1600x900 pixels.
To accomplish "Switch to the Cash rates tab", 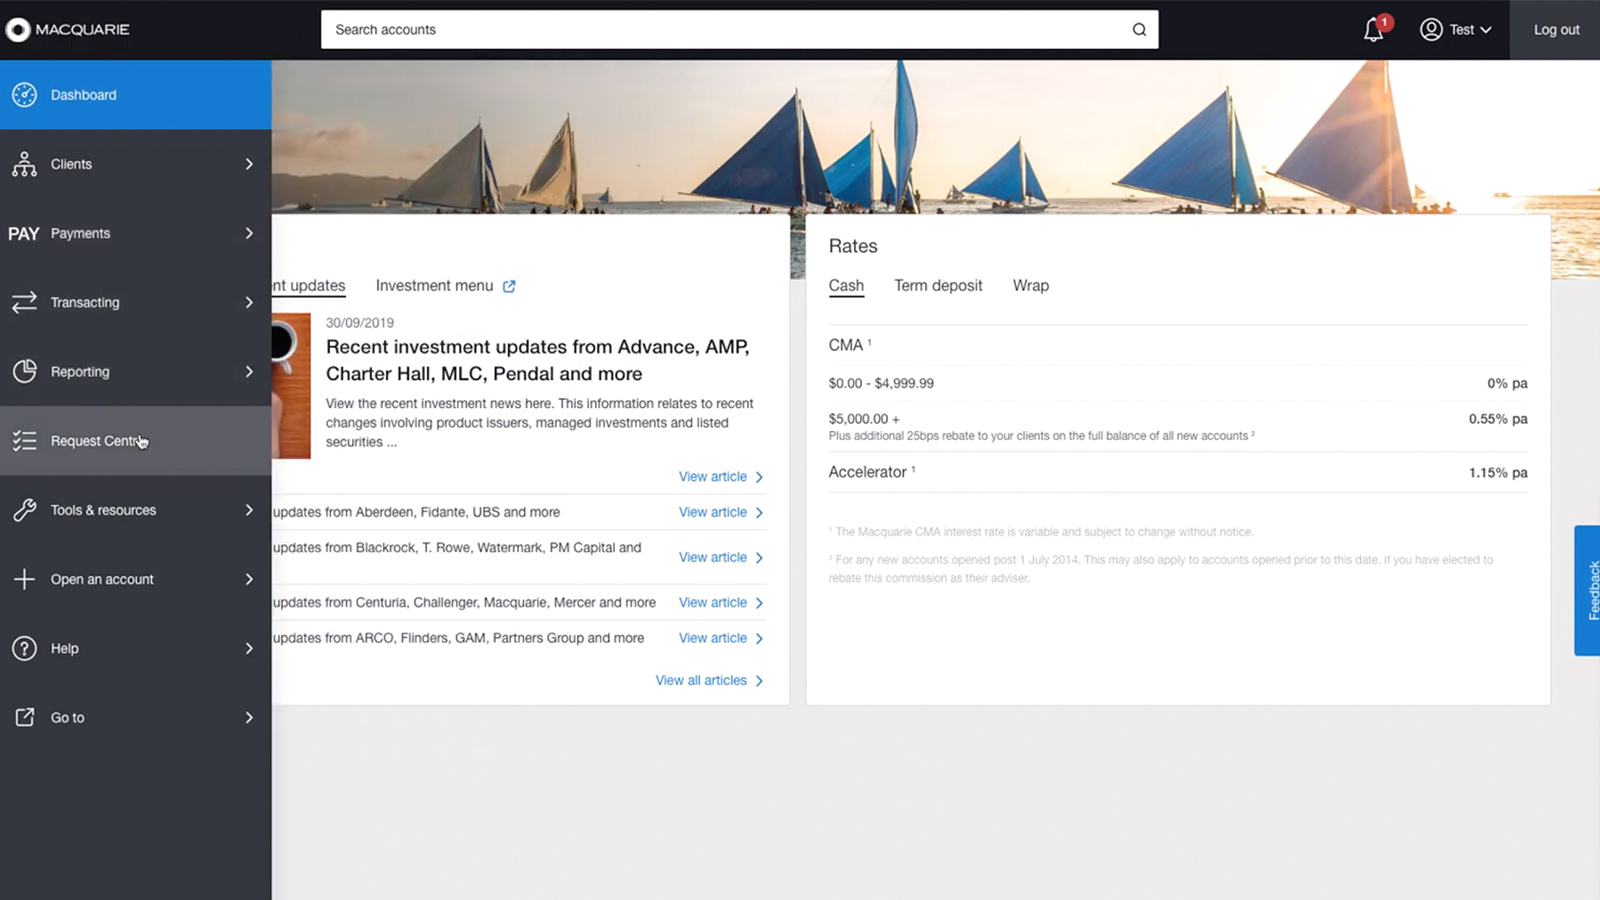I will (846, 286).
